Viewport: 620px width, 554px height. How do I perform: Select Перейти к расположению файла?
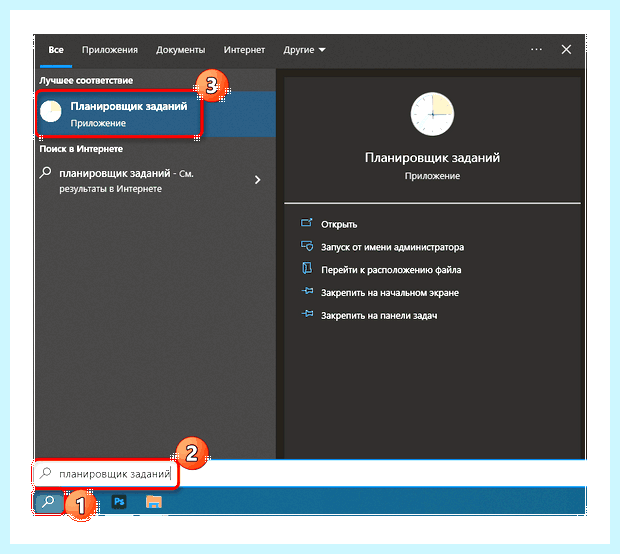391,270
